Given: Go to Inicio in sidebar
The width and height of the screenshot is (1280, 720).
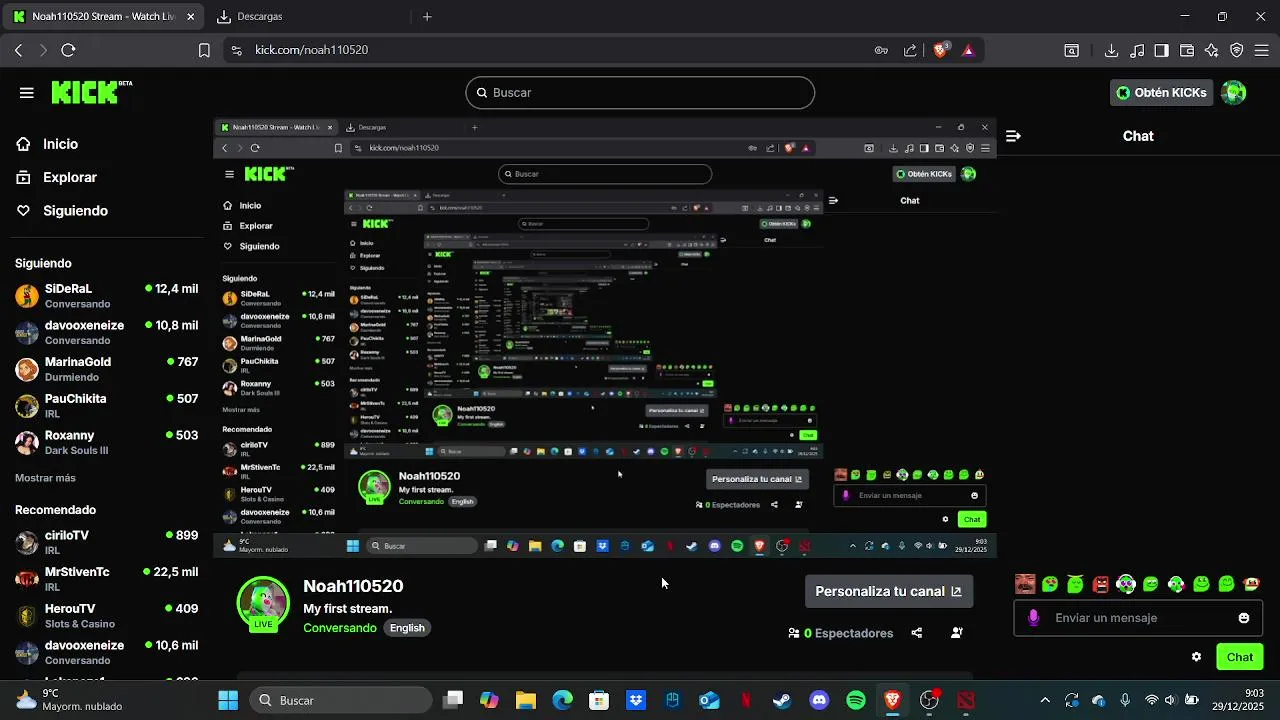Looking at the screenshot, I should tap(60, 144).
